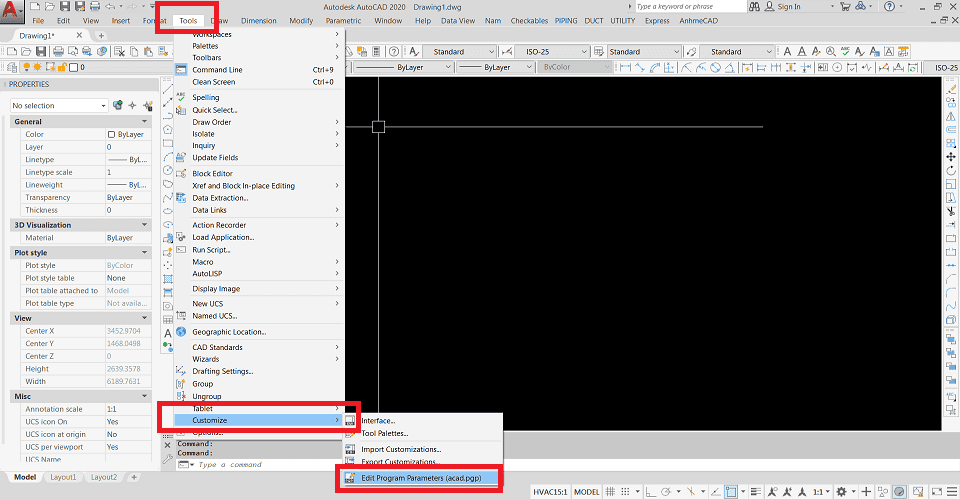Click the Text Style icon before Standard dropdown
Screen dimensions: 960x500
point(414,51)
